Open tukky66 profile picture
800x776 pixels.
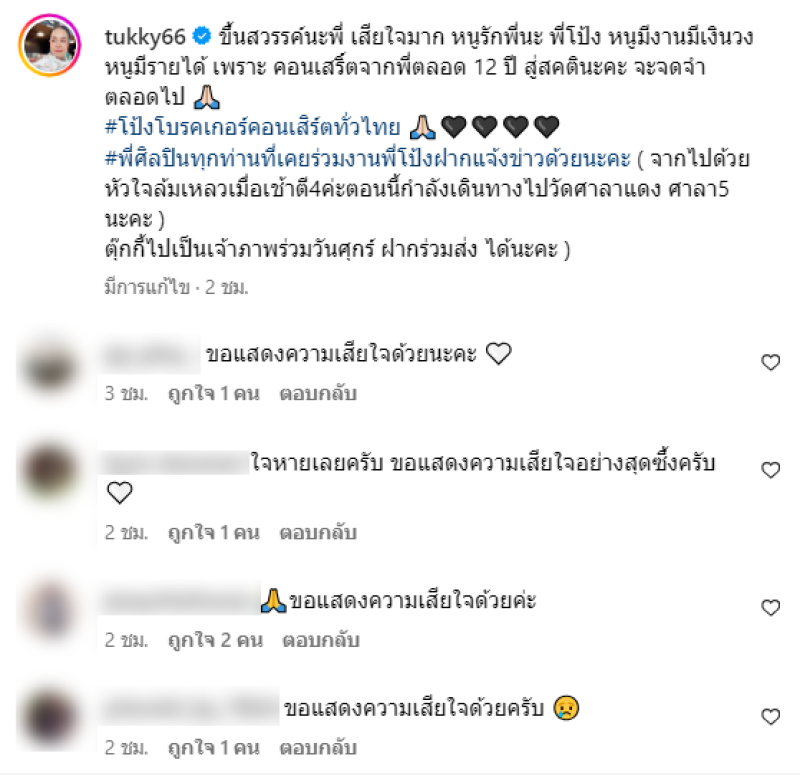tap(49, 45)
